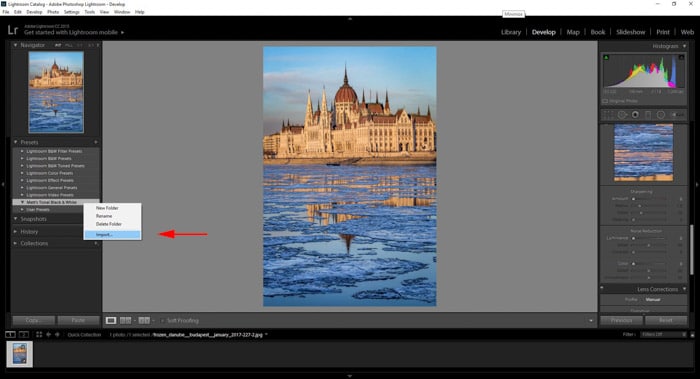700x379 pixels.
Task: Expand the Collections panel
Action: (x=15, y=243)
